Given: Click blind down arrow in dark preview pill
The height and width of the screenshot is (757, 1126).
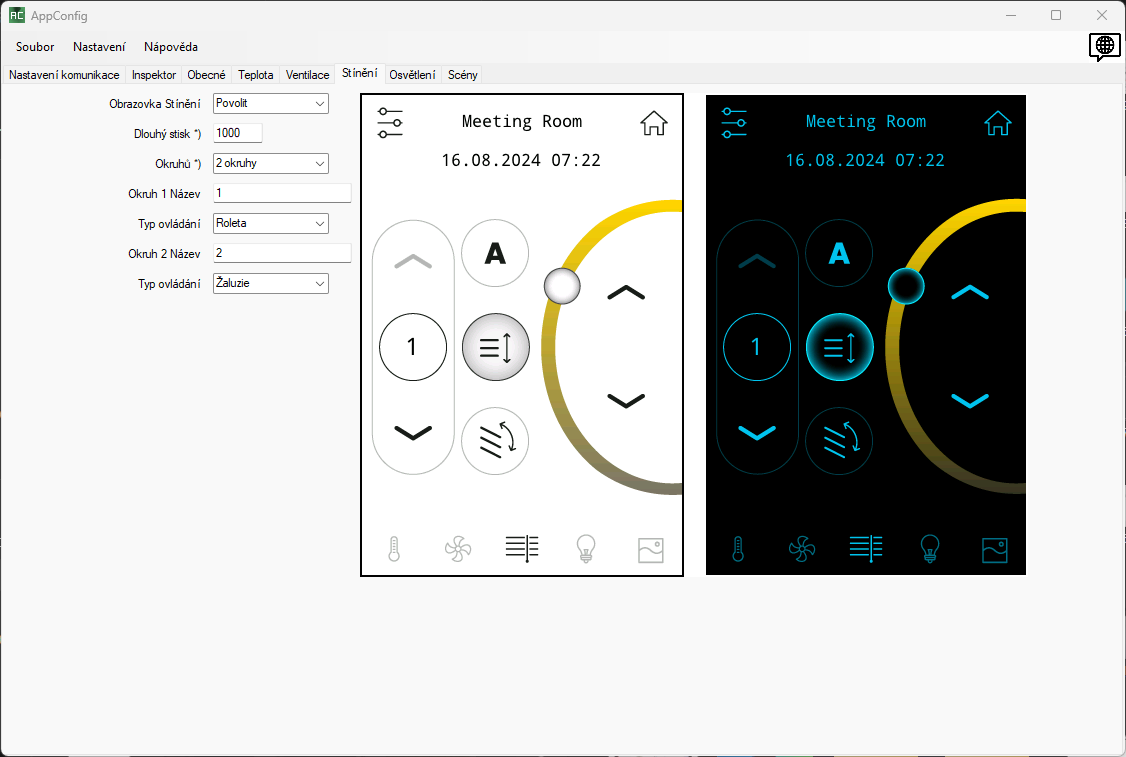Looking at the screenshot, I should tap(757, 432).
